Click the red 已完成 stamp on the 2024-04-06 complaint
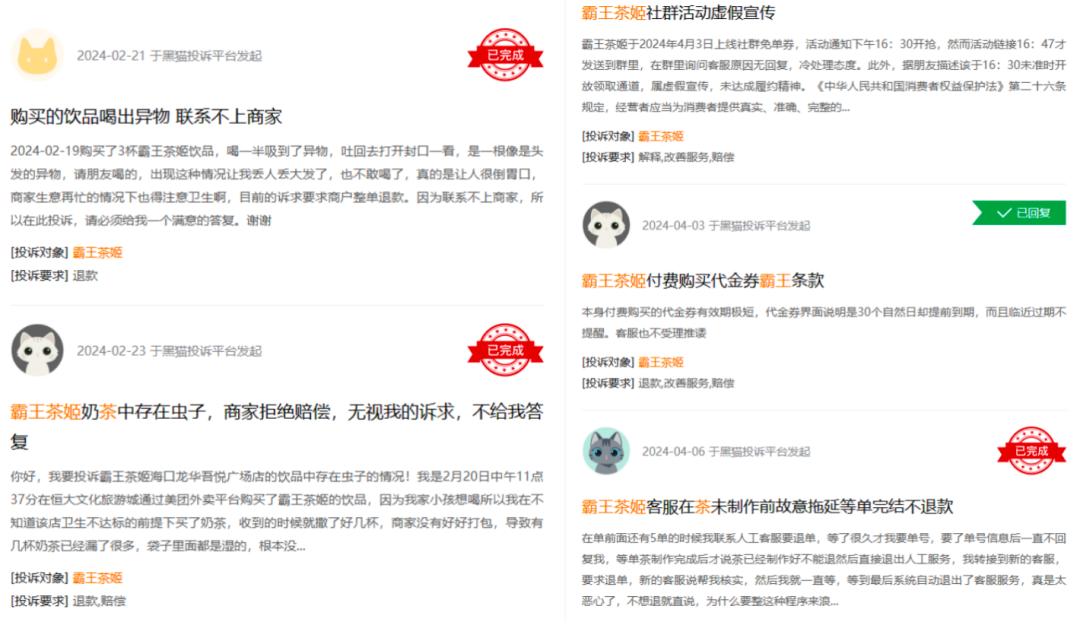 1031,451
